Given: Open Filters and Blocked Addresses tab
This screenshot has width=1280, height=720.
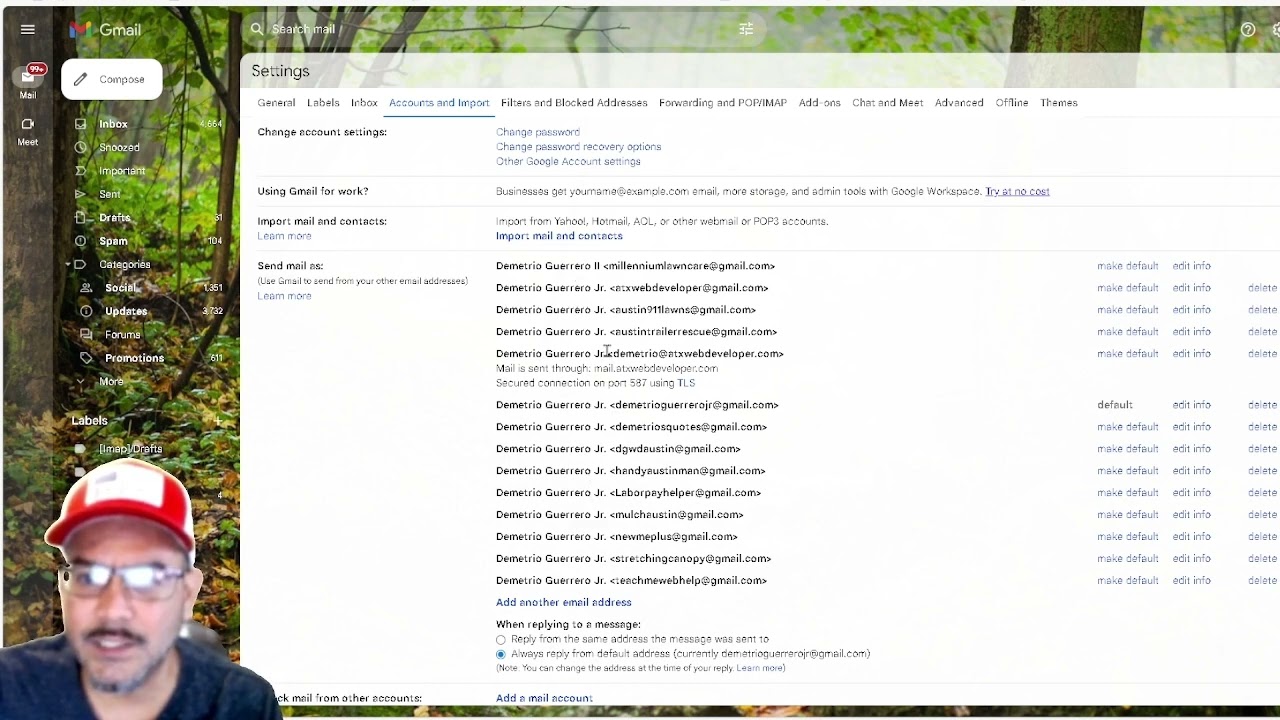Looking at the screenshot, I should pyautogui.click(x=574, y=103).
